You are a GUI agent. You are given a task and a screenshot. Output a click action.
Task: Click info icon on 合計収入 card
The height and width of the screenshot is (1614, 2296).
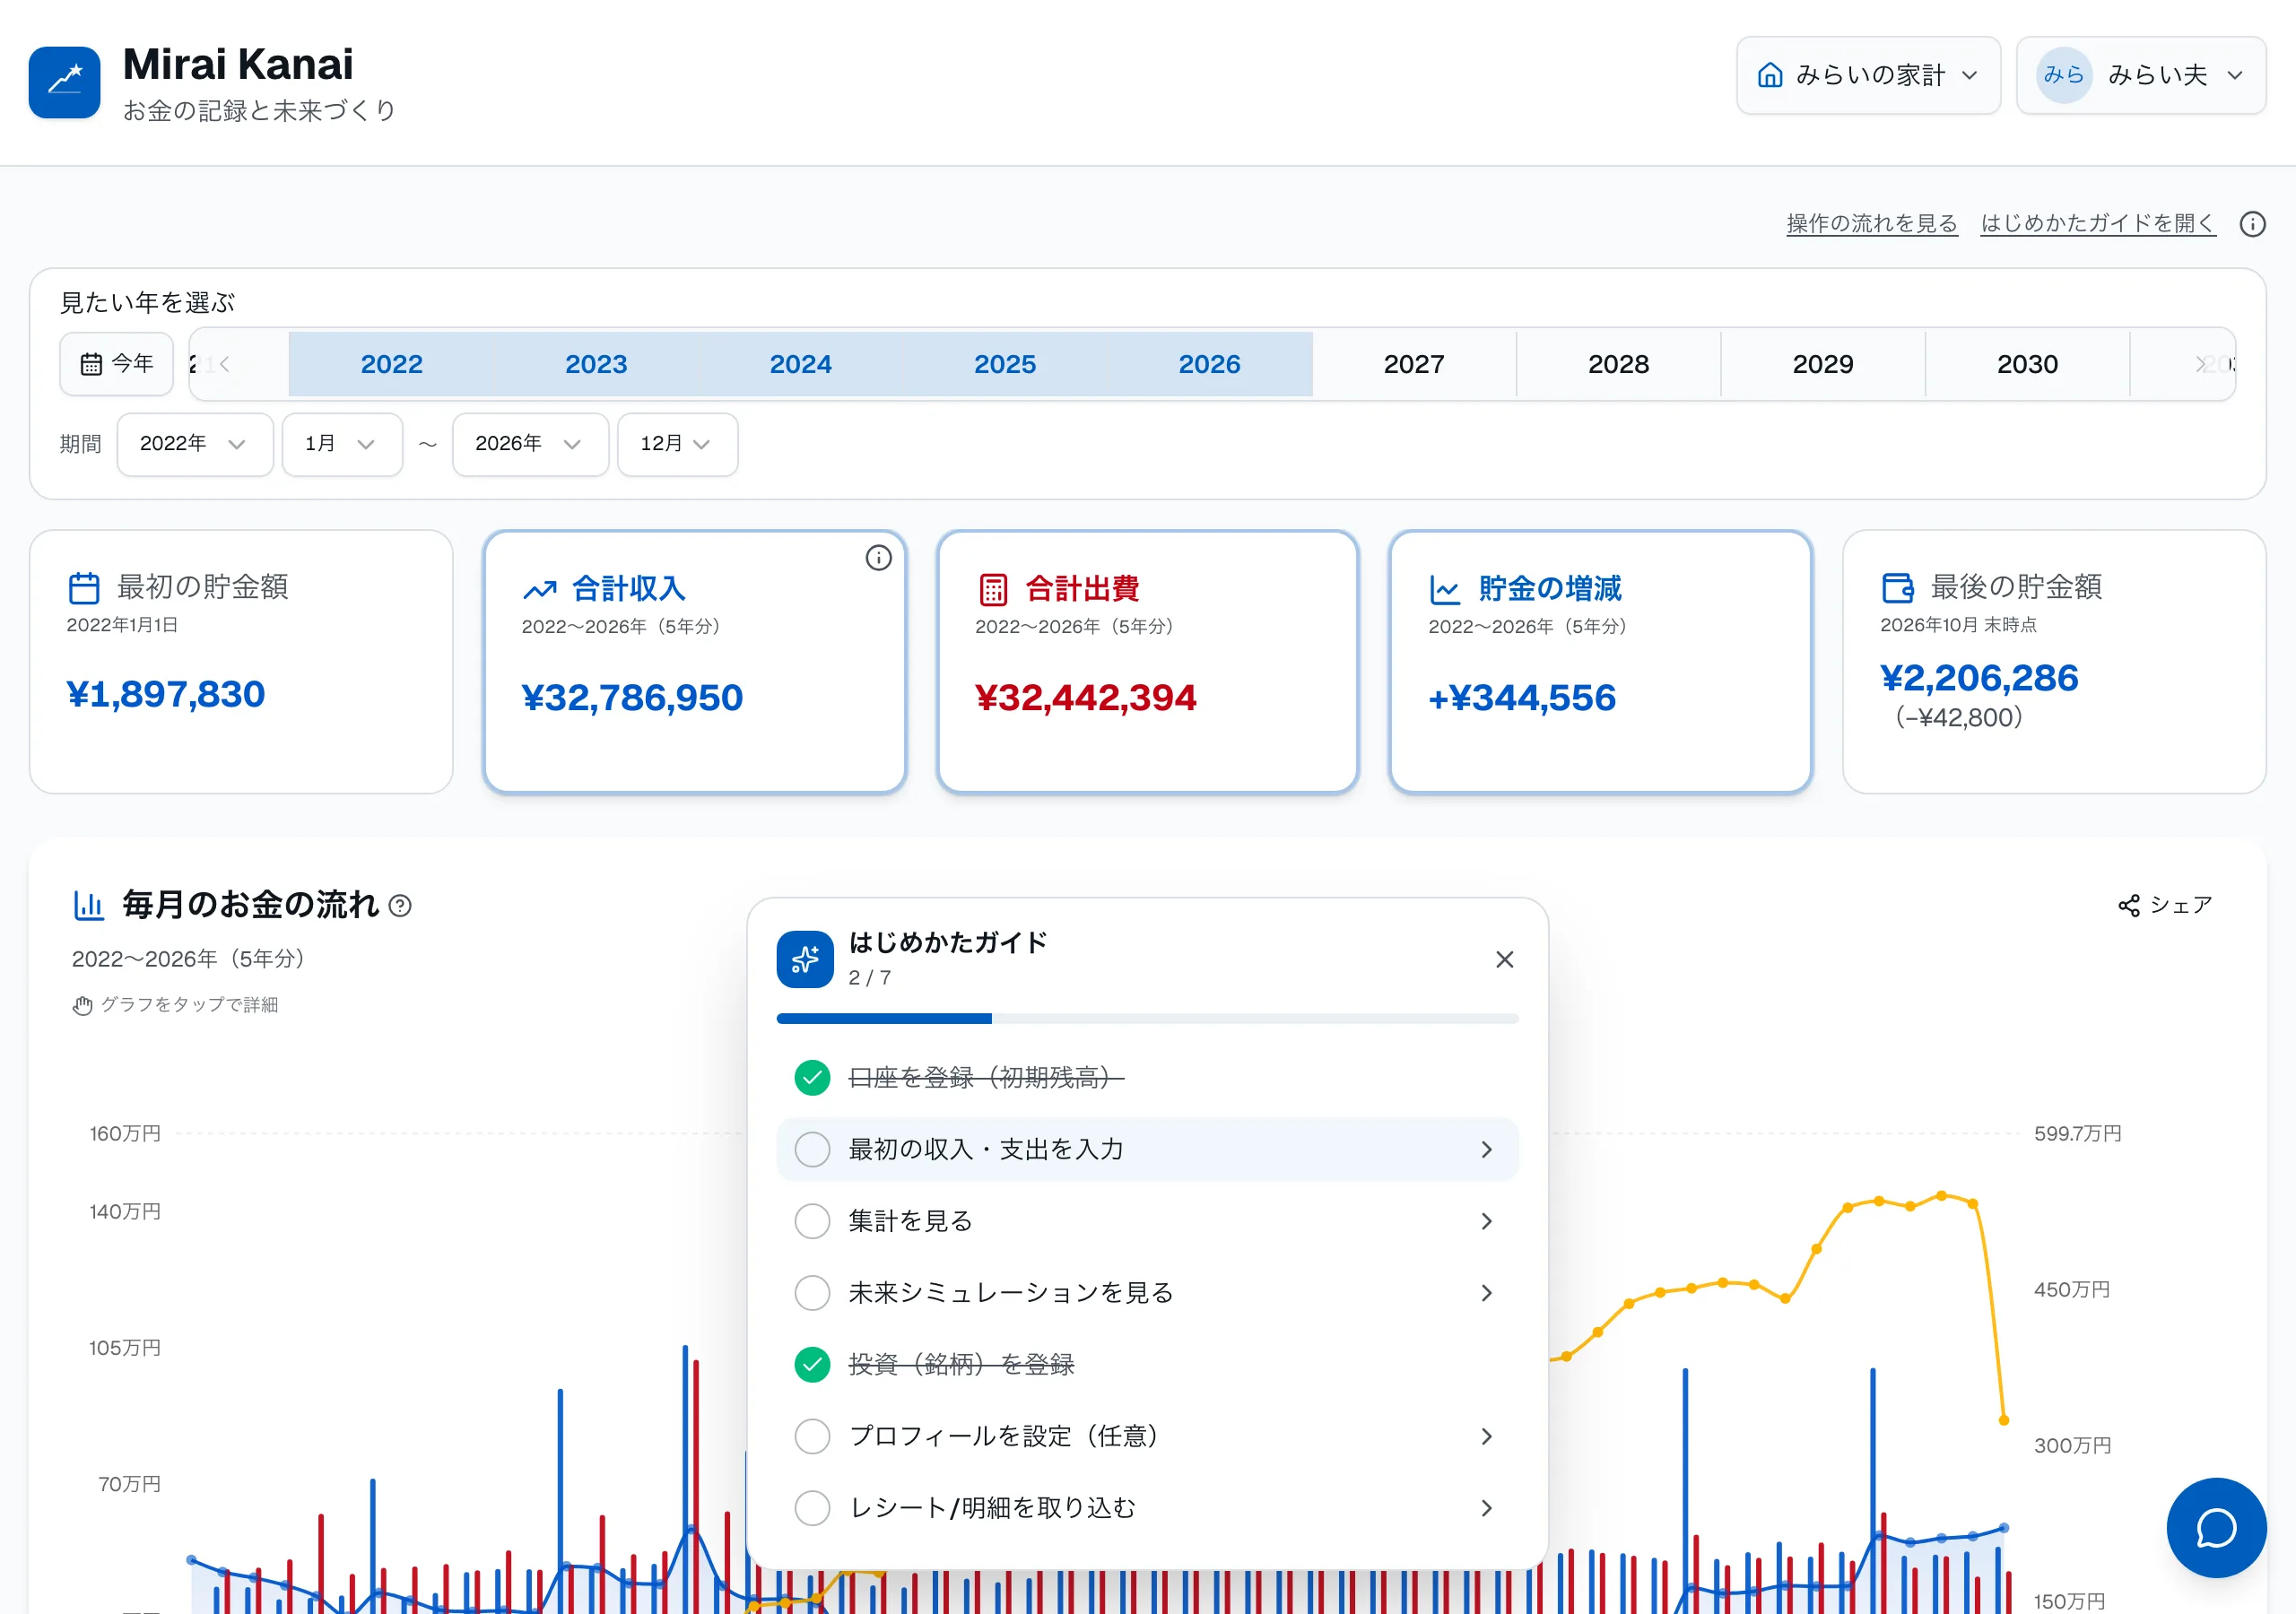pyautogui.click(x=878, y=558)
